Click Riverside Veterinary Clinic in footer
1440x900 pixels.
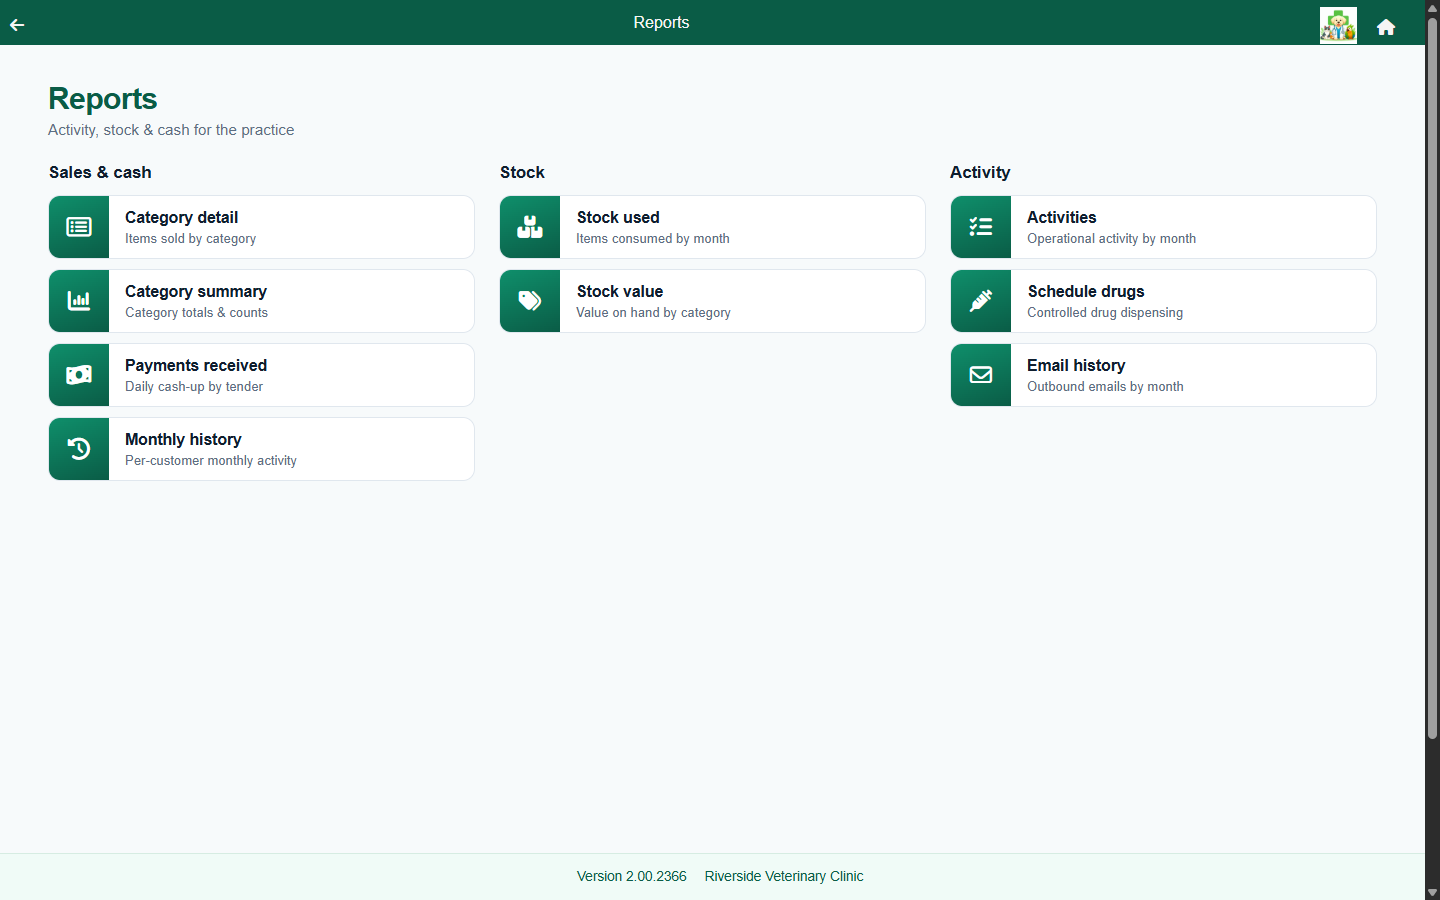coord(784,876)
